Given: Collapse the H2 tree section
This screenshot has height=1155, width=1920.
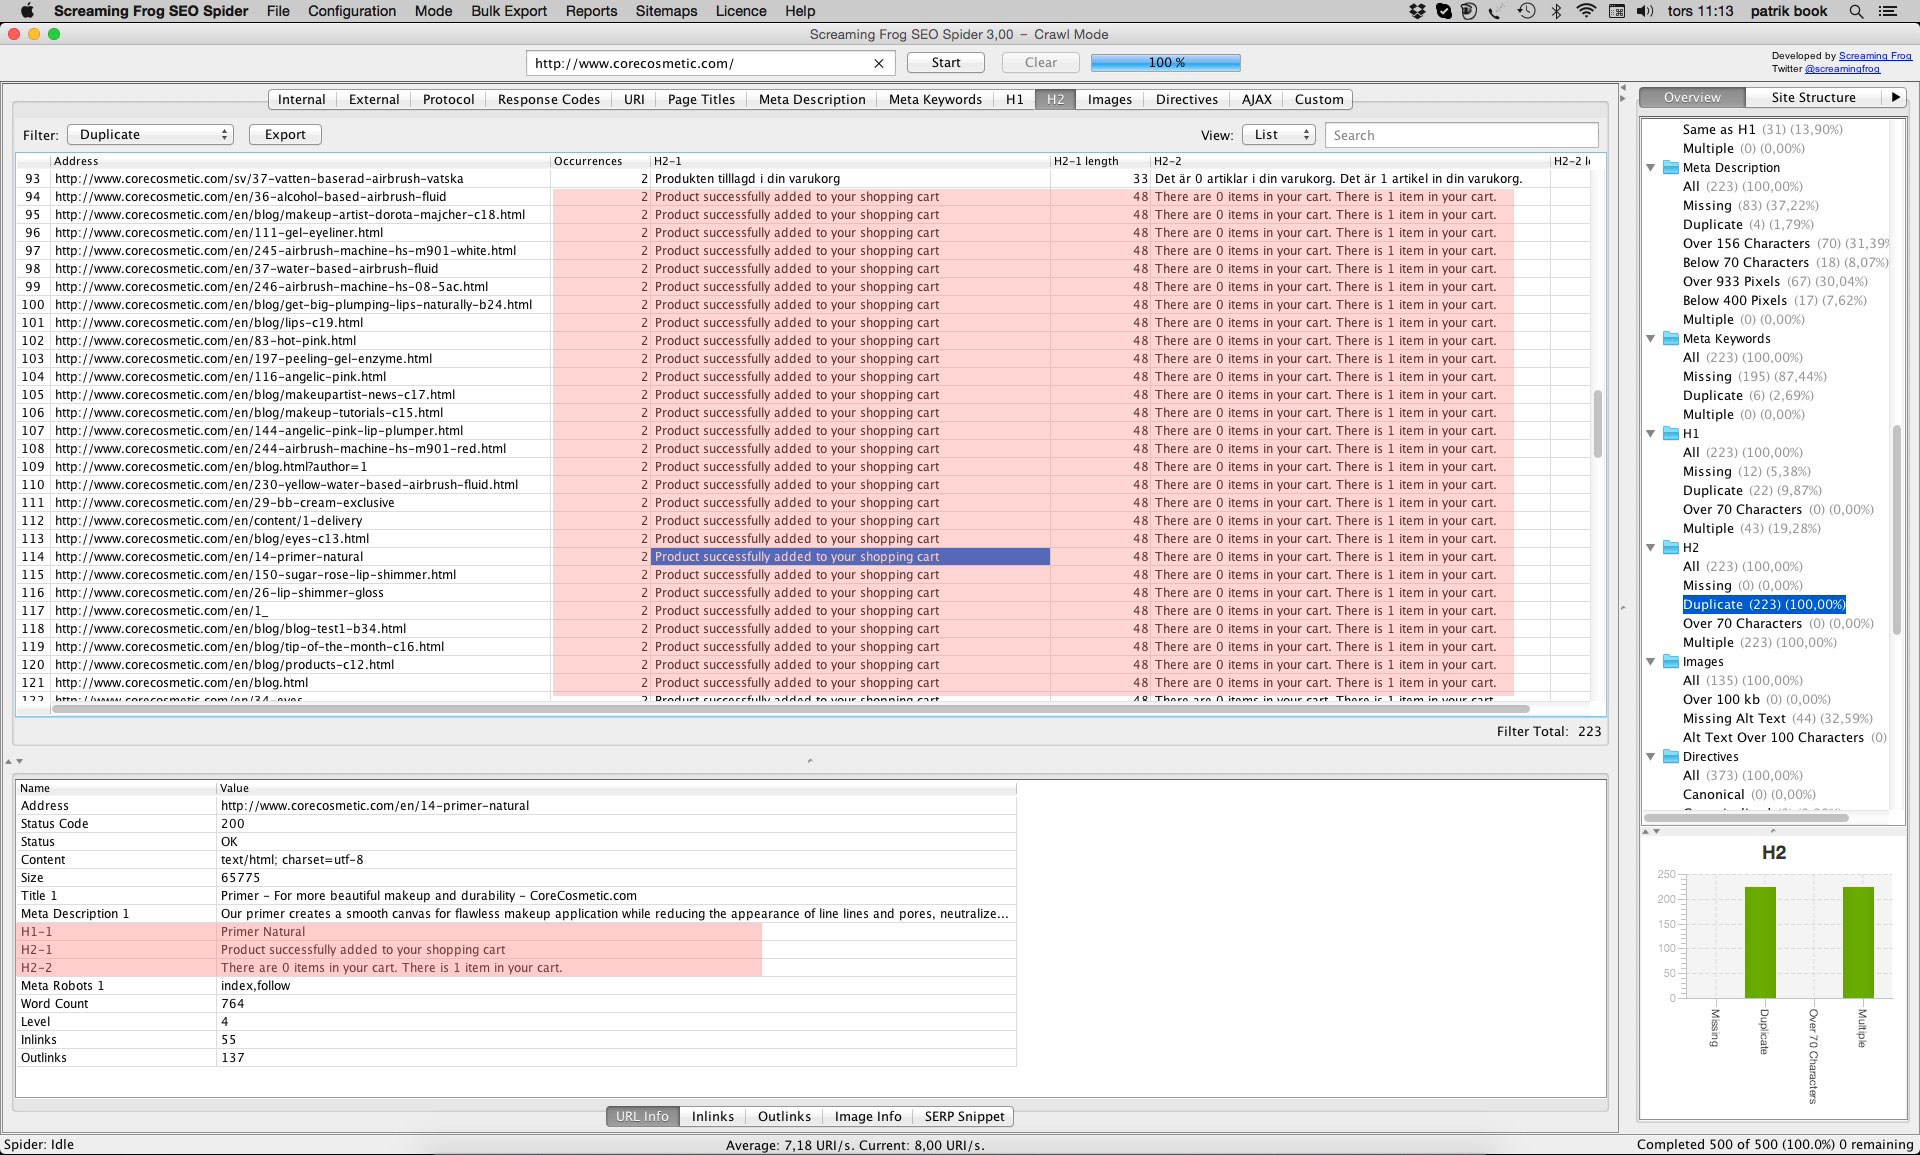Looking at the screenshot, I should click(x=1651, y=548).
